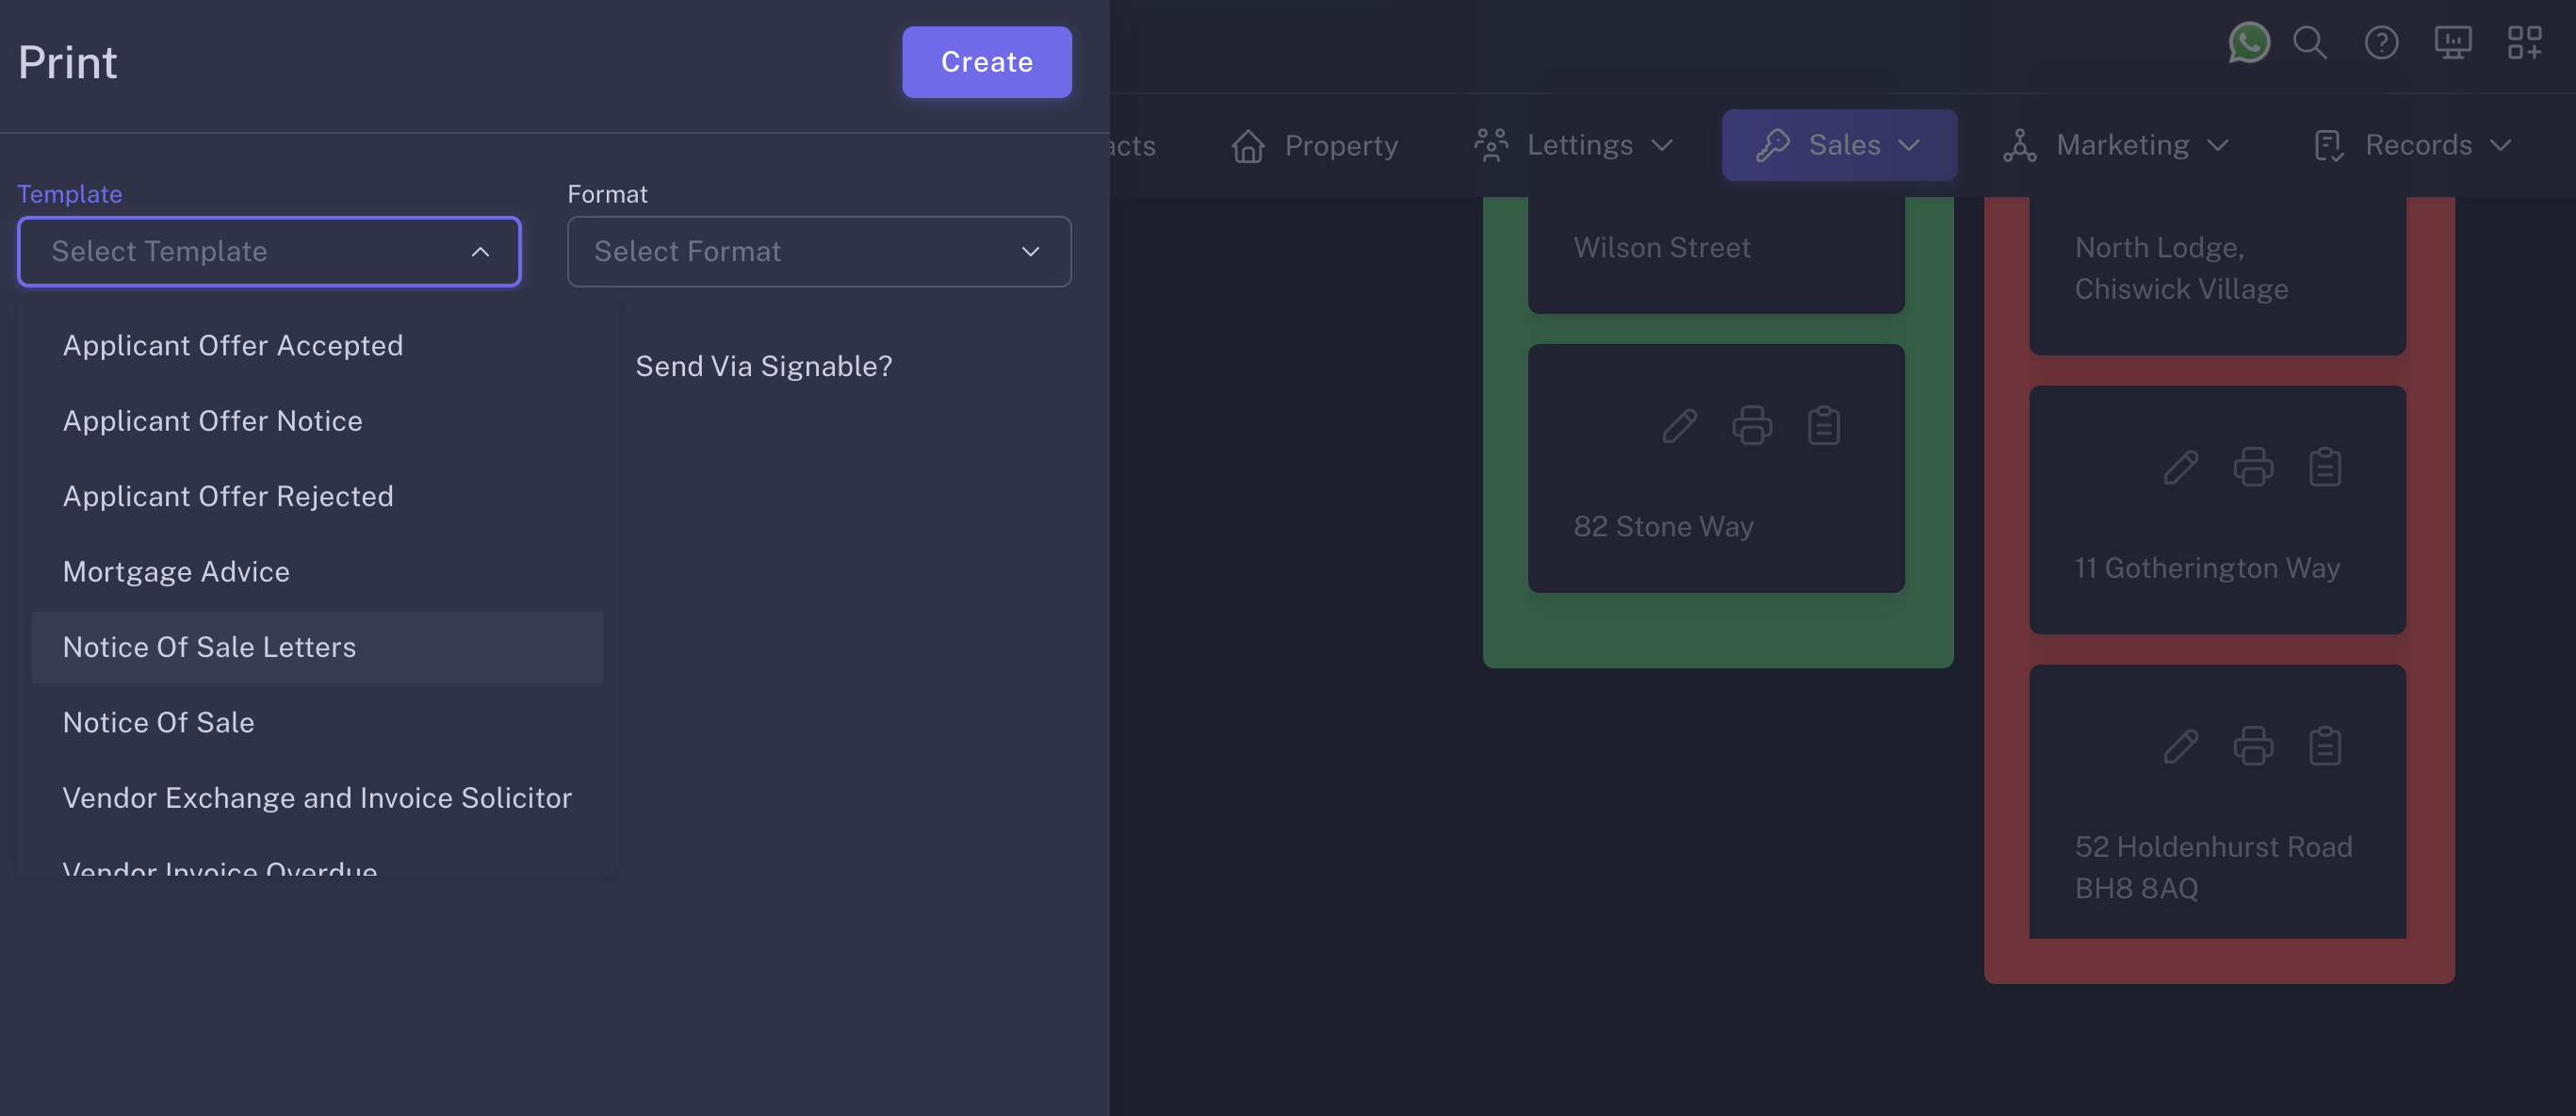This screenshot has width=2576, height=1116.
Task: Click the pencil edit icon on 11 Gotherington Way
Action: coord(2180,467)
